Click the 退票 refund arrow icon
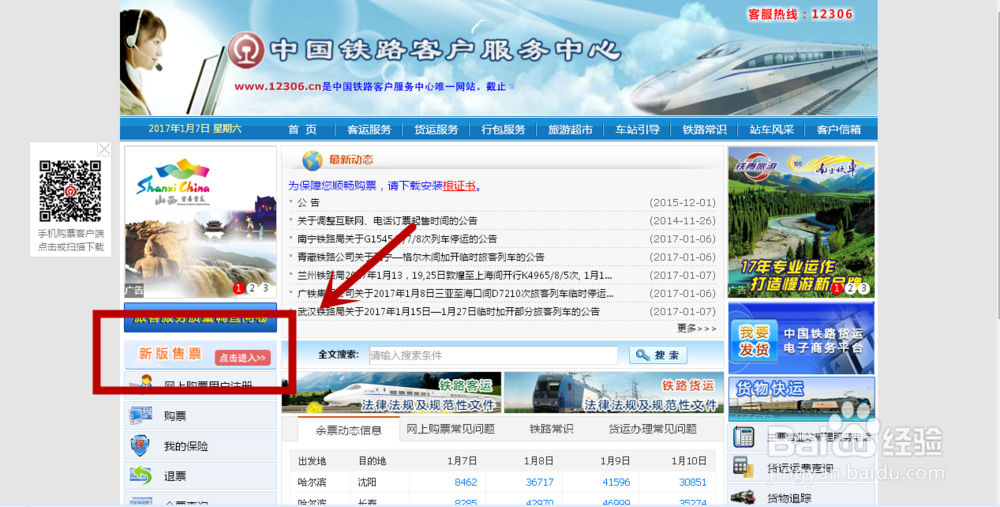The width and height of the screenshot is (1000, 507). pyautogui.click(x=140, y=475)
